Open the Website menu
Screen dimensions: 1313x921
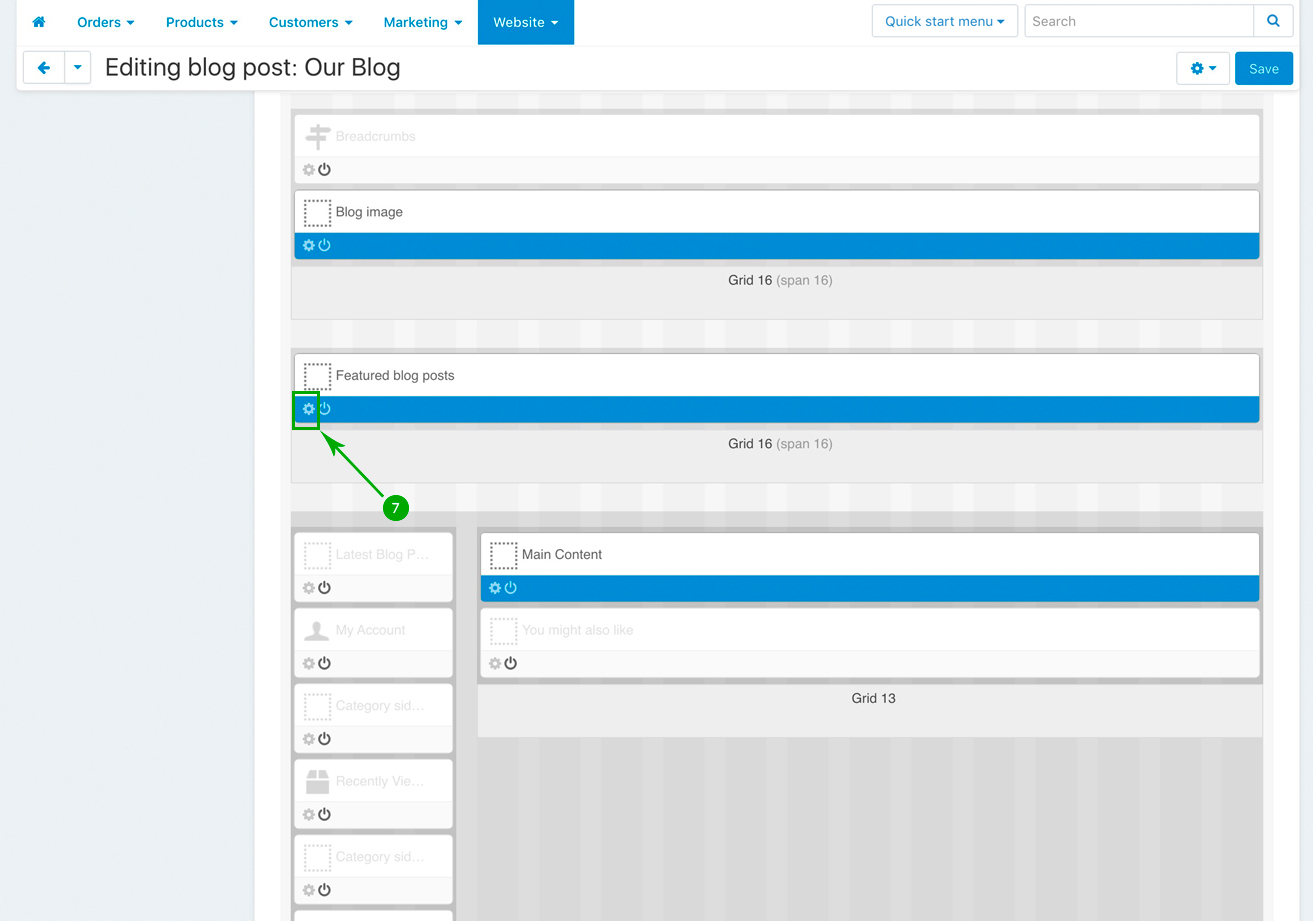(525, 22)
